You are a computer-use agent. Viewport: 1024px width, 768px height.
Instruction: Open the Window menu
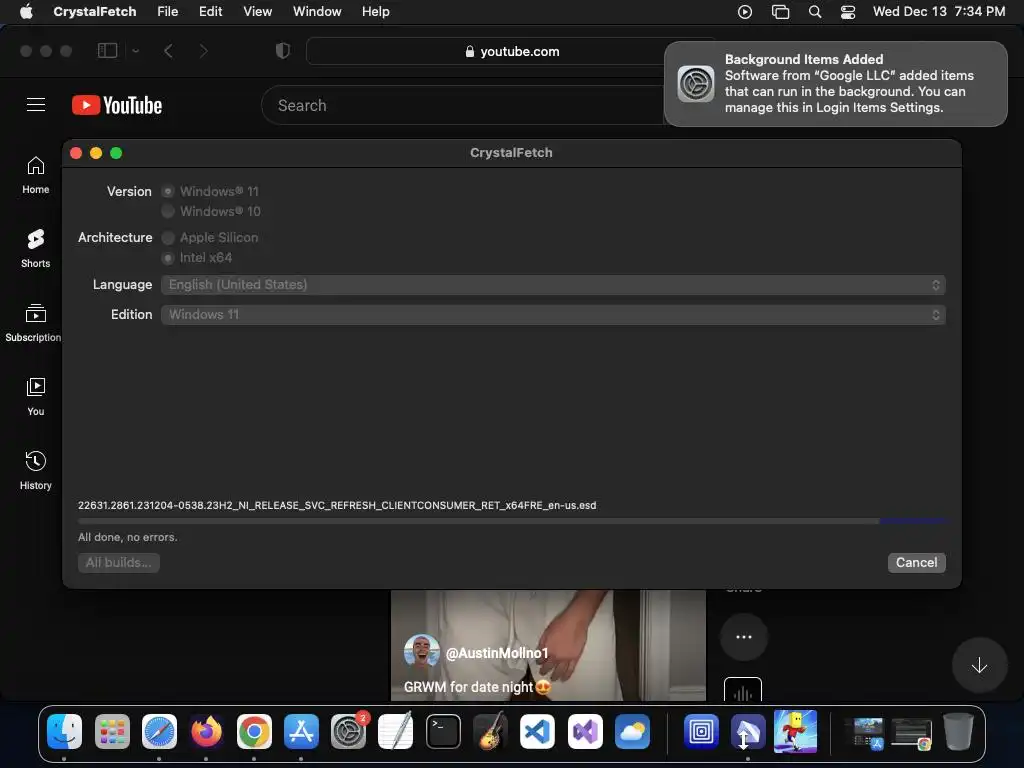click(x=317, y=12)
